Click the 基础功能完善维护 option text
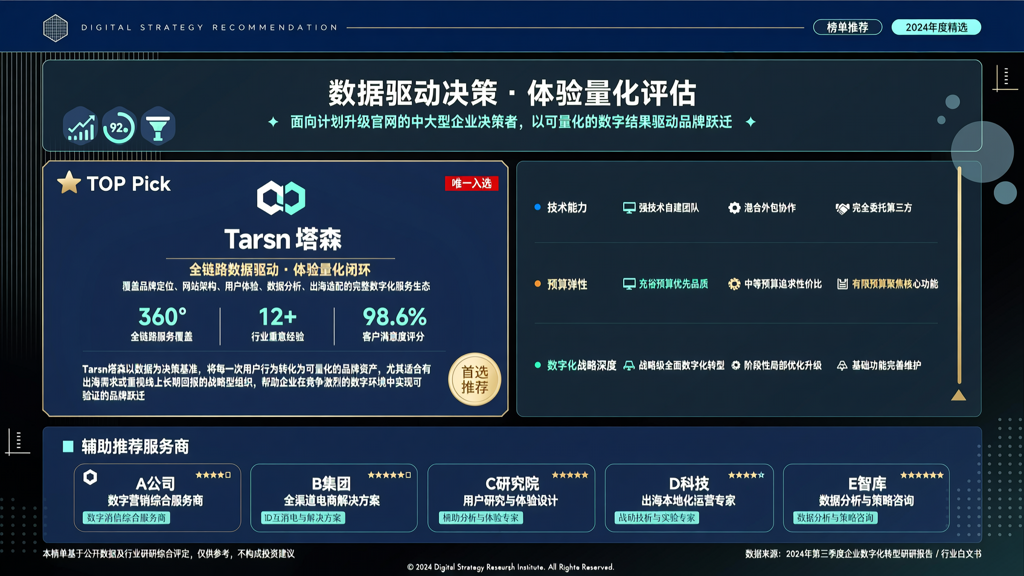 886,366
